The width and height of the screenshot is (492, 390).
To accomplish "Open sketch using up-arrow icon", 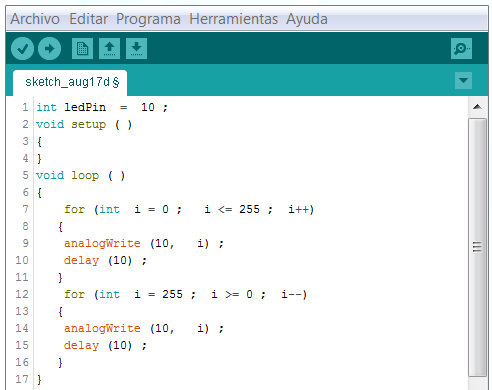I will click(109, 49).
